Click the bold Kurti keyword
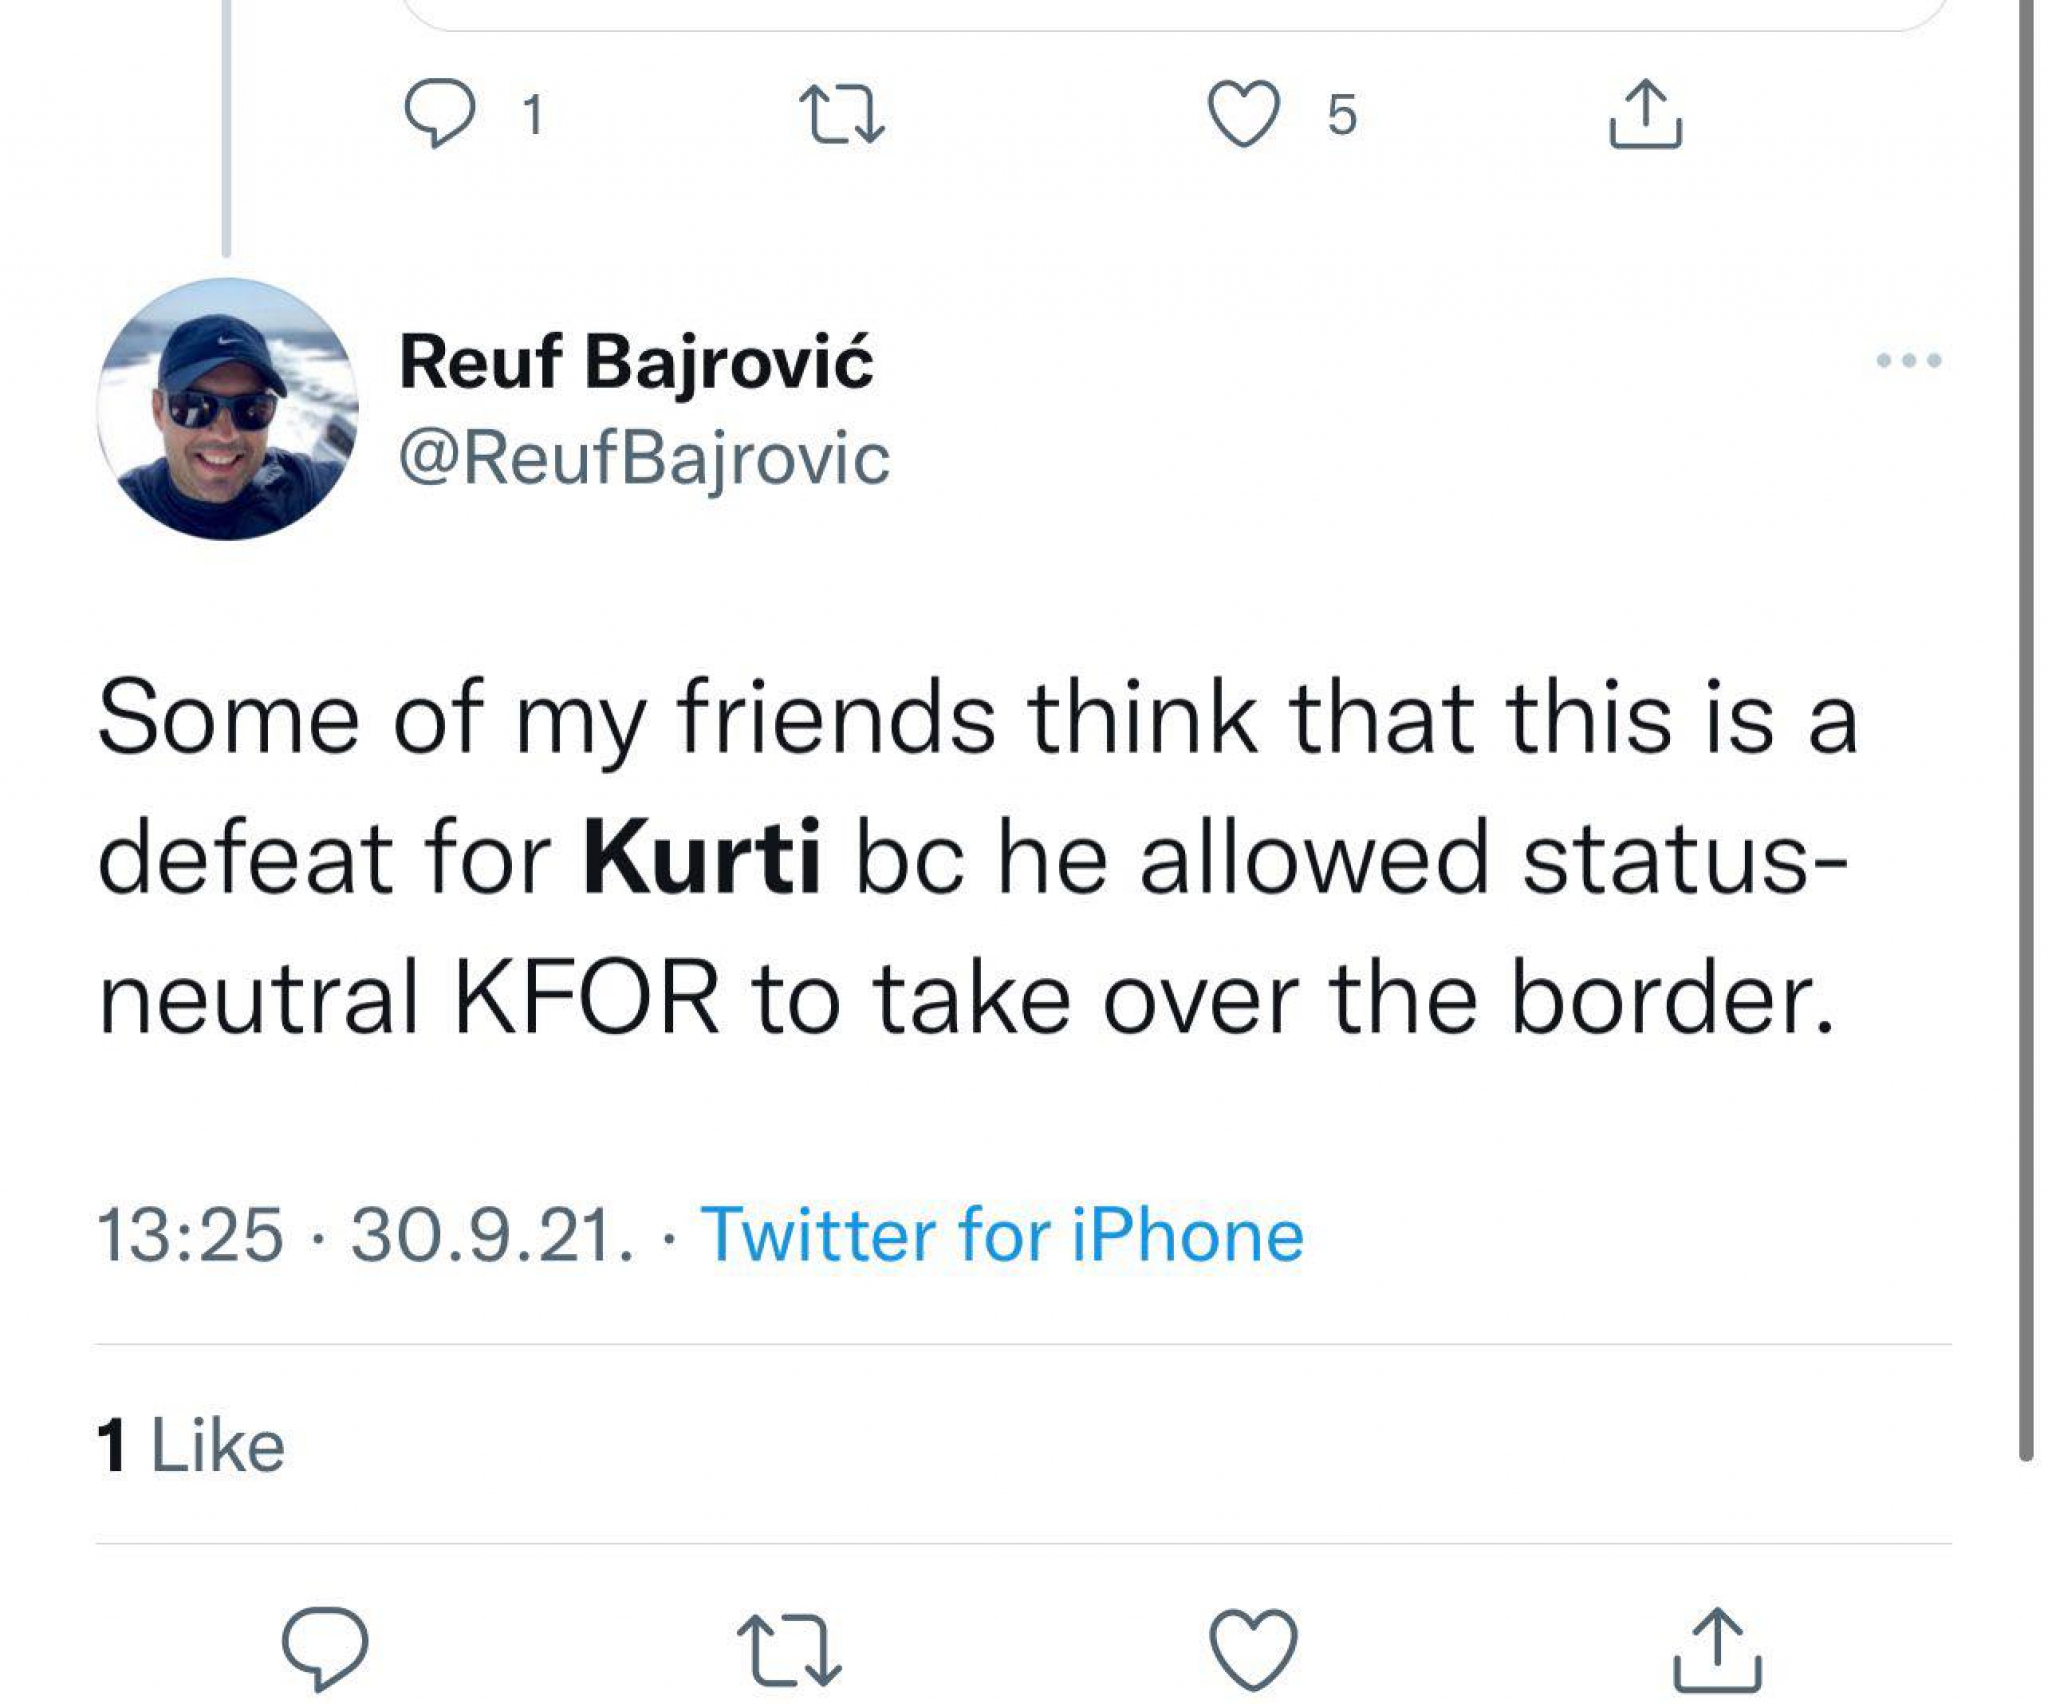 [702, 858]
